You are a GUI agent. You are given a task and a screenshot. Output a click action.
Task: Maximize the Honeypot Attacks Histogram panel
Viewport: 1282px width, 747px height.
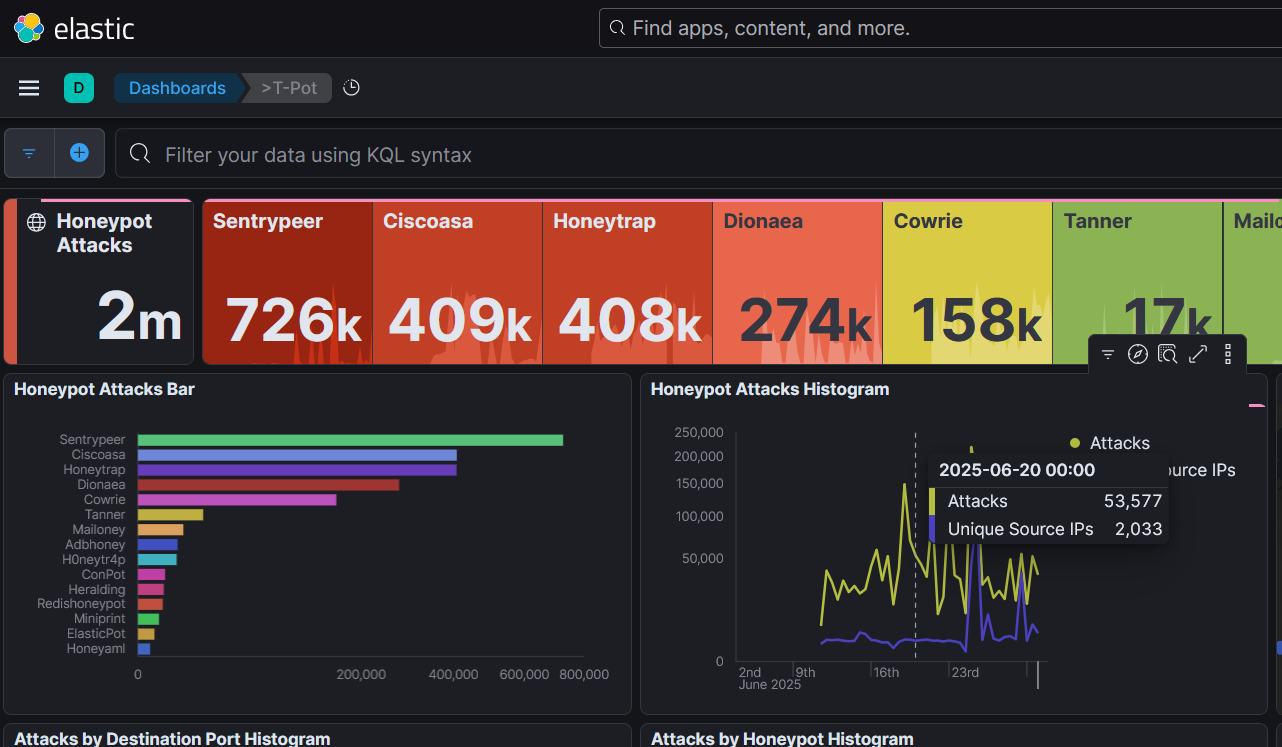tap(1197, 354)
